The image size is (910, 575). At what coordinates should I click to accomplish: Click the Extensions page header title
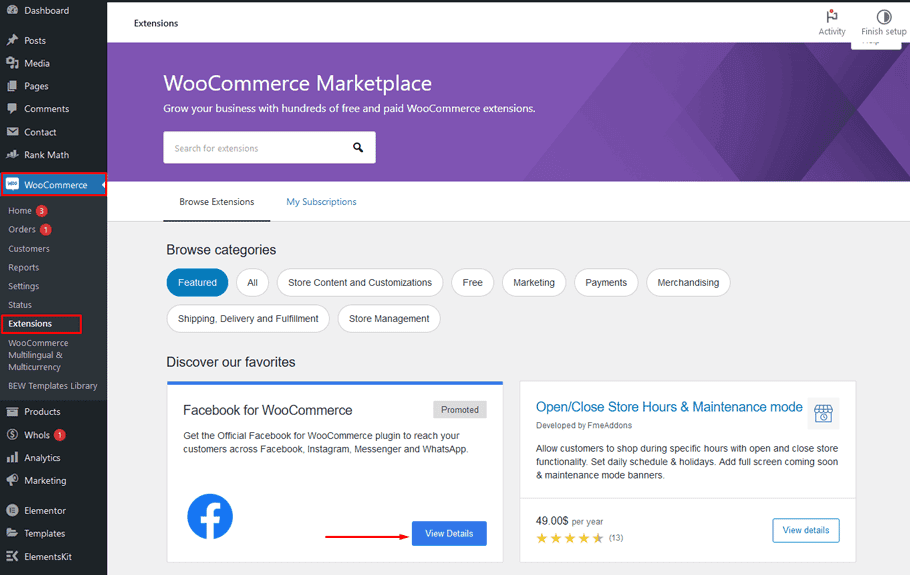click(x=156, y=23)
